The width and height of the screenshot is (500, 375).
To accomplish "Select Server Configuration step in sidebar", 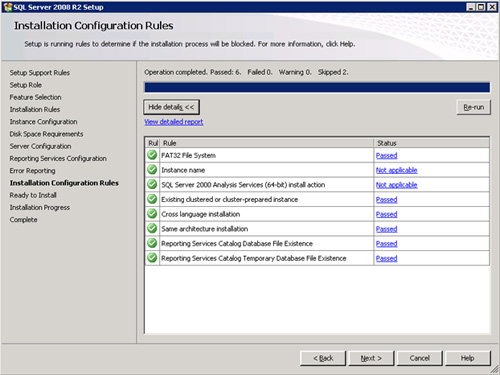I will pyautogui.click(x=40, y=146).
